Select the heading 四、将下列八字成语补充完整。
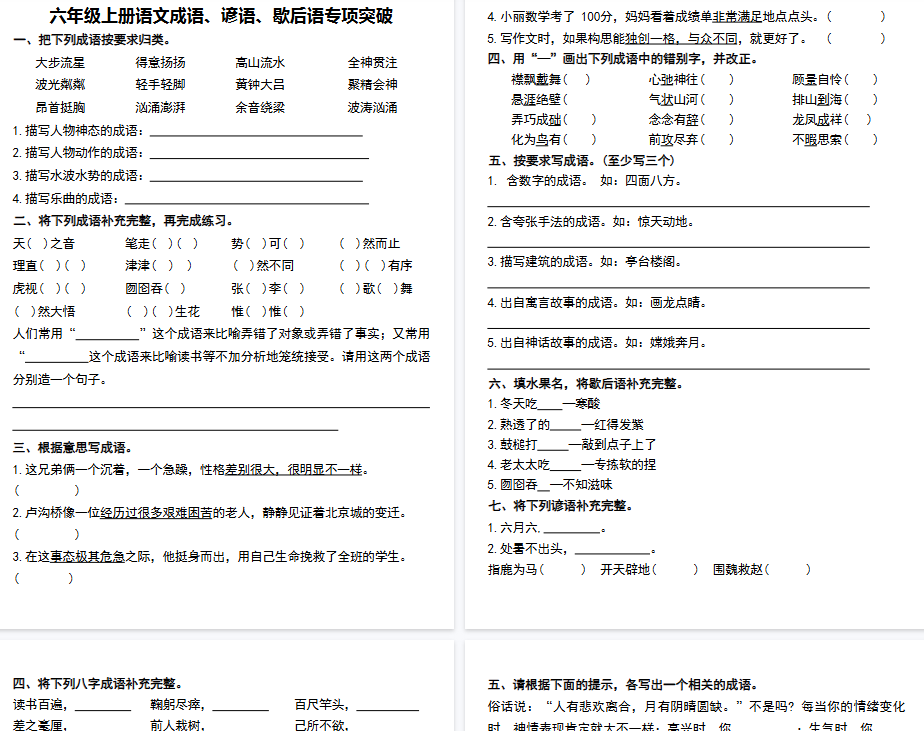This screenshot has width=924, height=731. click(98, 684)
